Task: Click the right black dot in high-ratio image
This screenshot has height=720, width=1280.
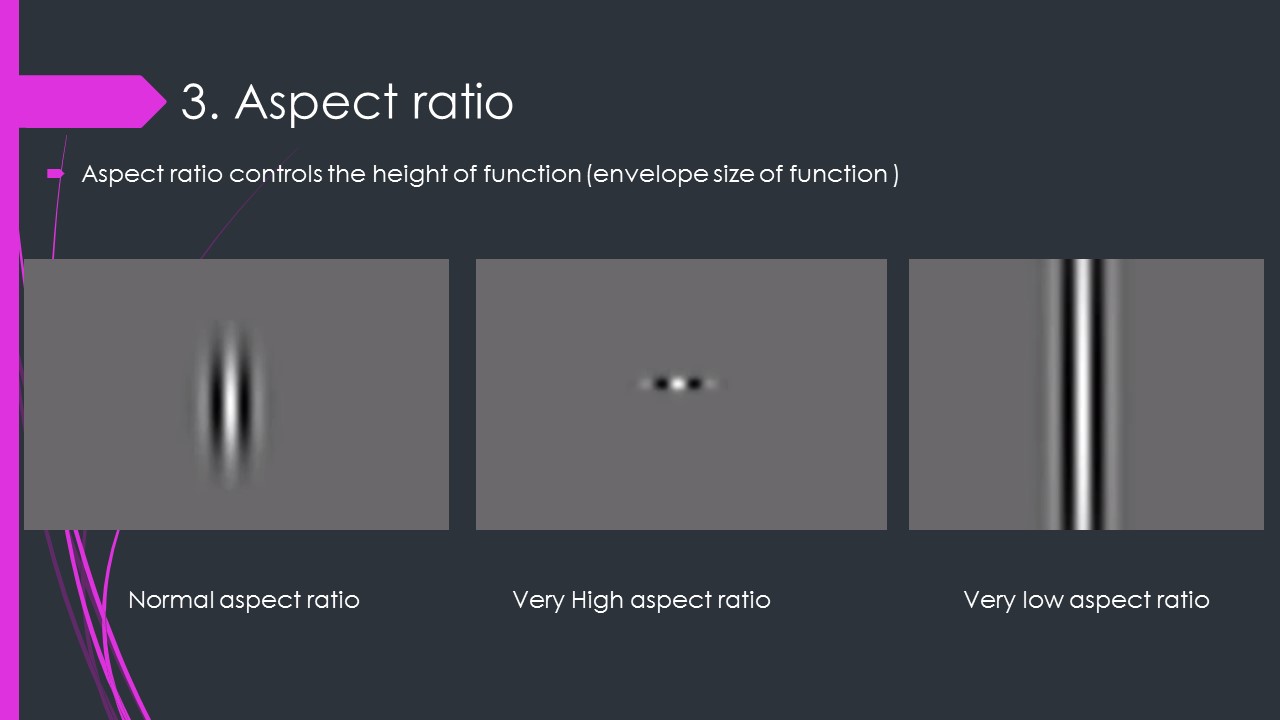Action: click(x=695, y=383)
